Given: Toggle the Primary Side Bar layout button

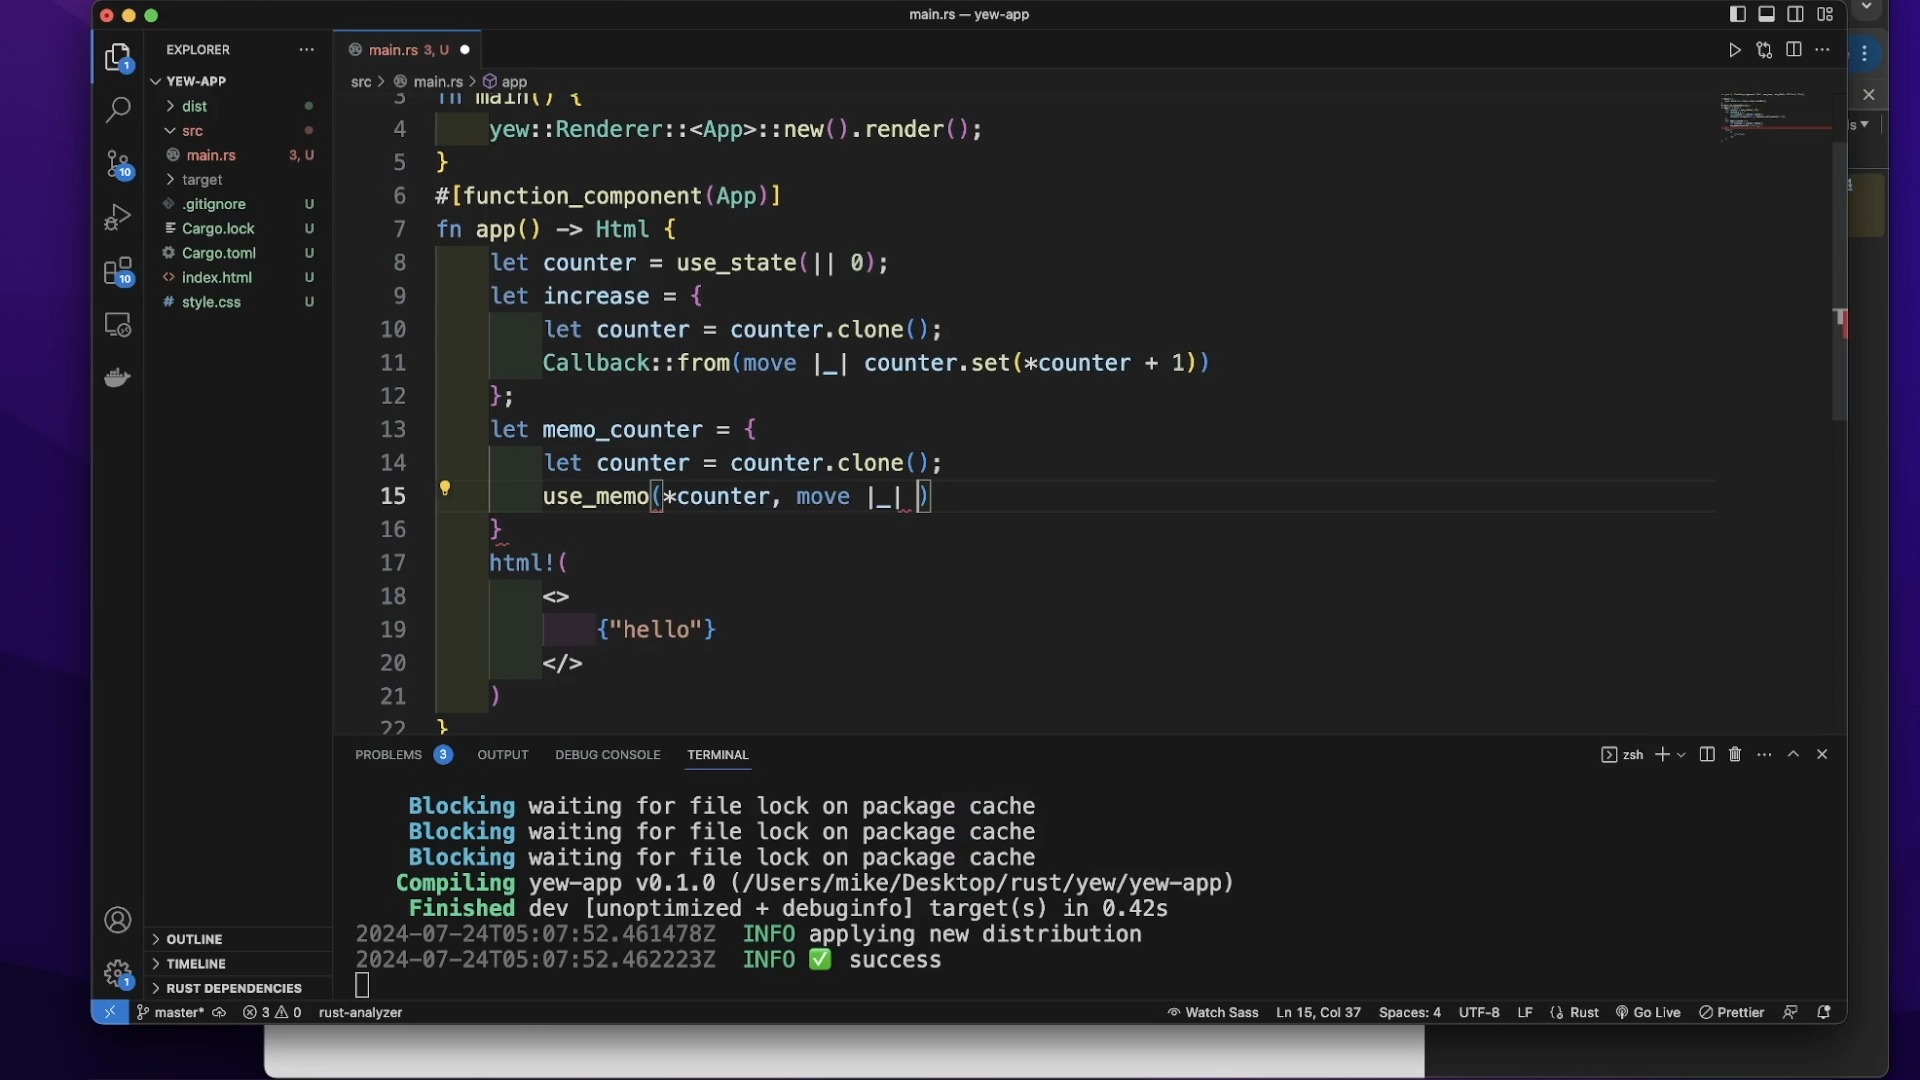Looking at the screenshot, I should pos(1738,14).
